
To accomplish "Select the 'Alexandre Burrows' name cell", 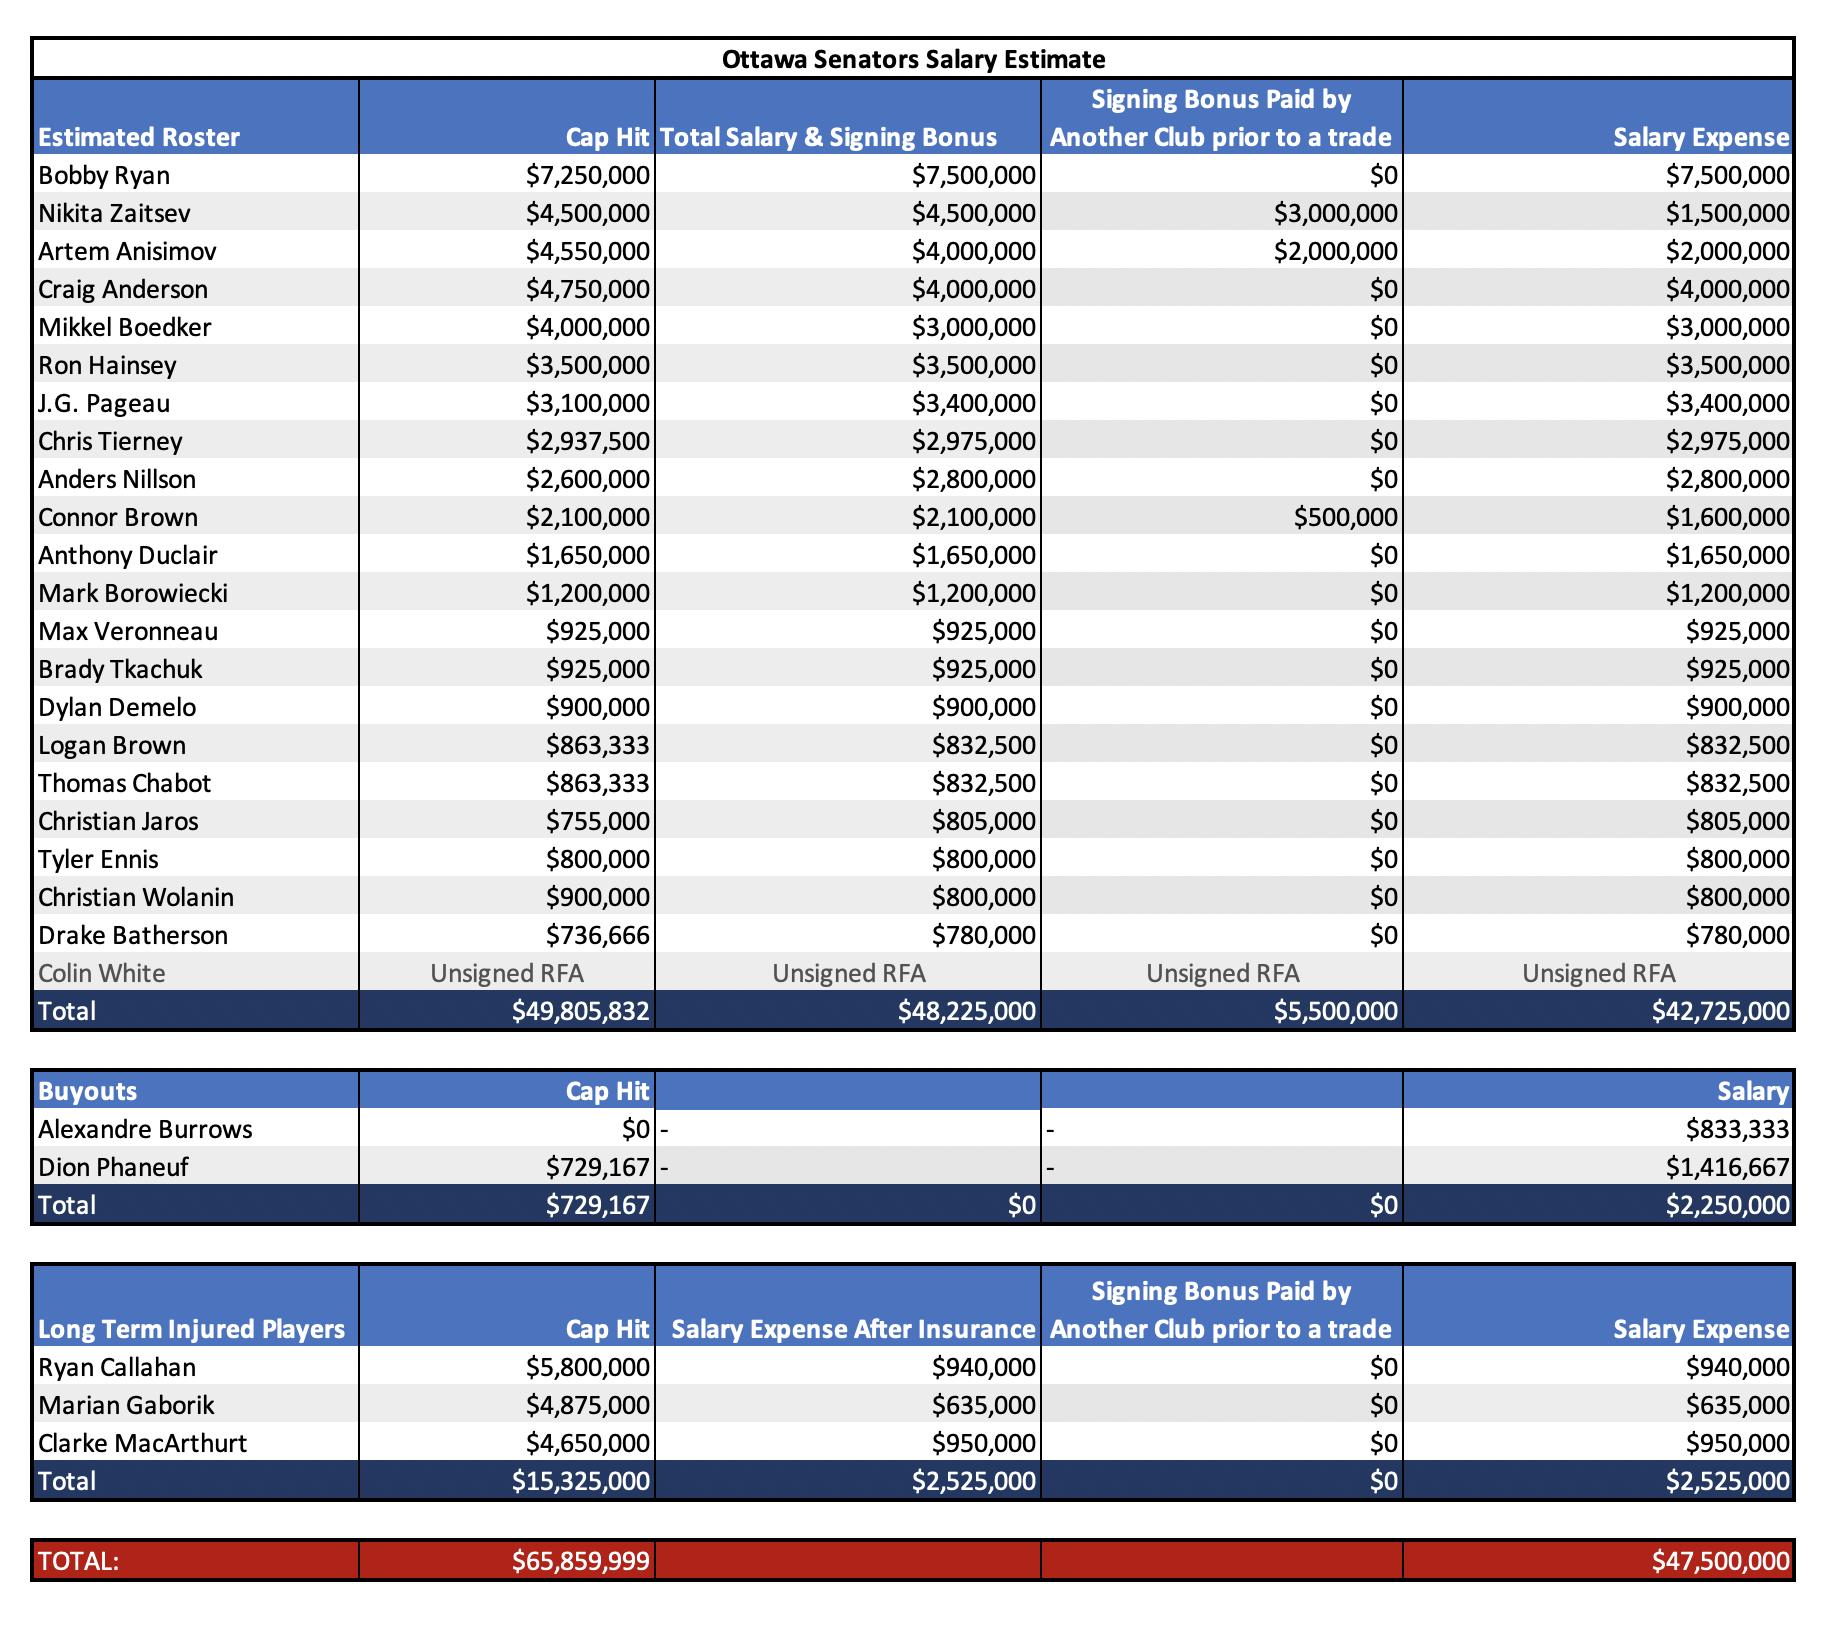I will (196, 1129).
